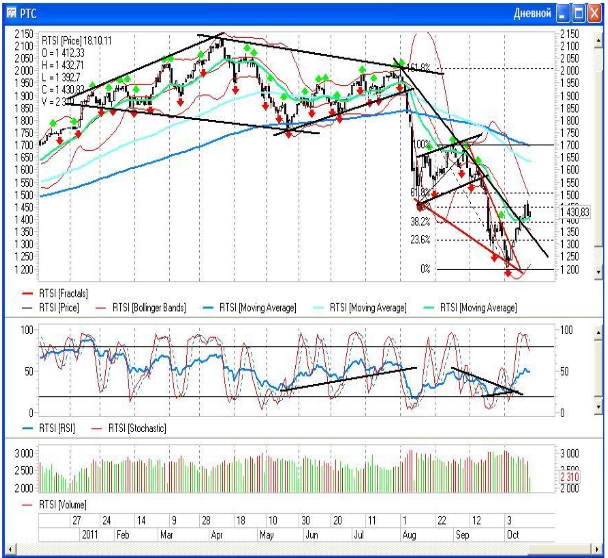The height and width of the screenshot is (558, 608).
Task: Select the RTSI [Bollinger Bands] legend entry
Action: pos(141,308)
